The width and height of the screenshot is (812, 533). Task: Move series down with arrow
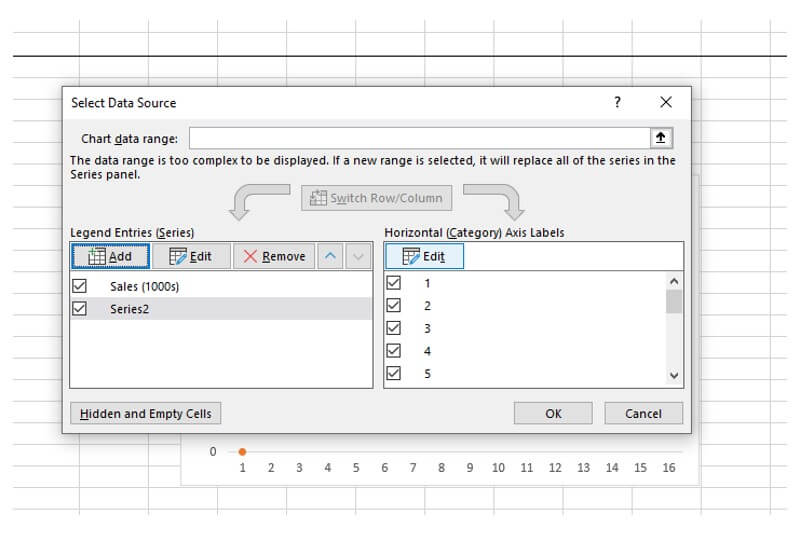tap(359, 256)
